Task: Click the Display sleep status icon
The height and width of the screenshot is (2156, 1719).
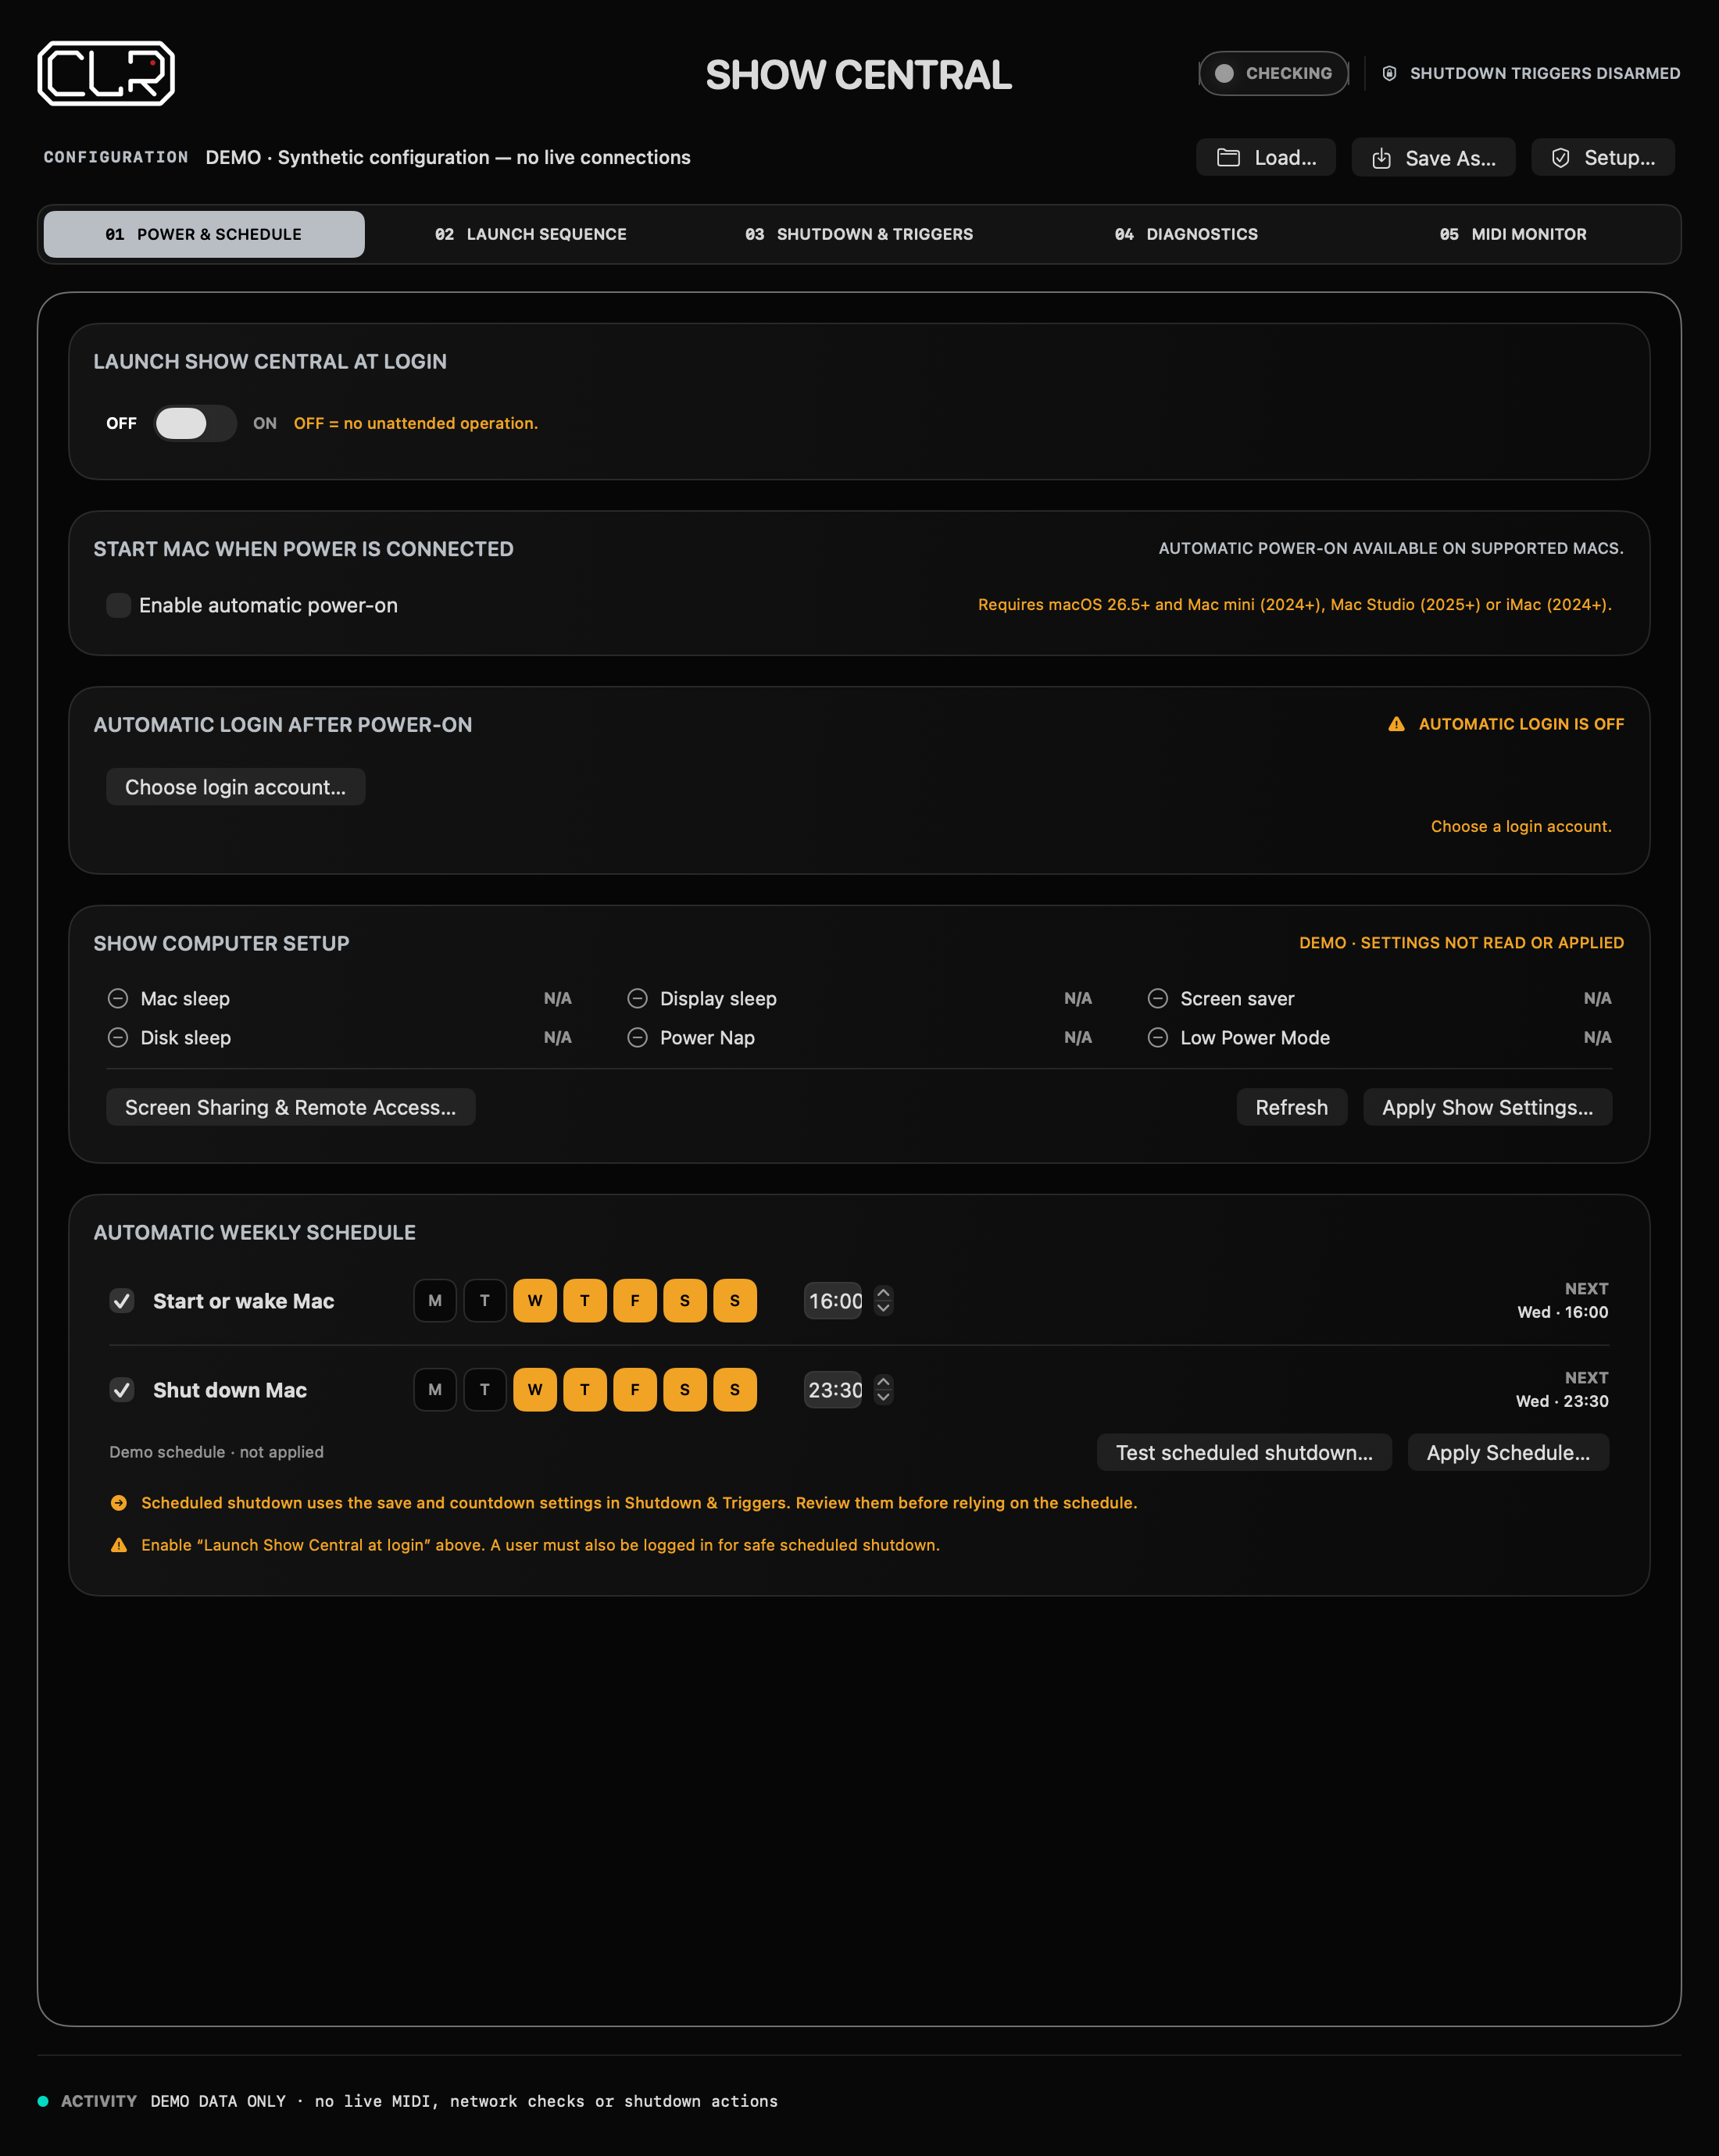Action: tap(637, 998)
